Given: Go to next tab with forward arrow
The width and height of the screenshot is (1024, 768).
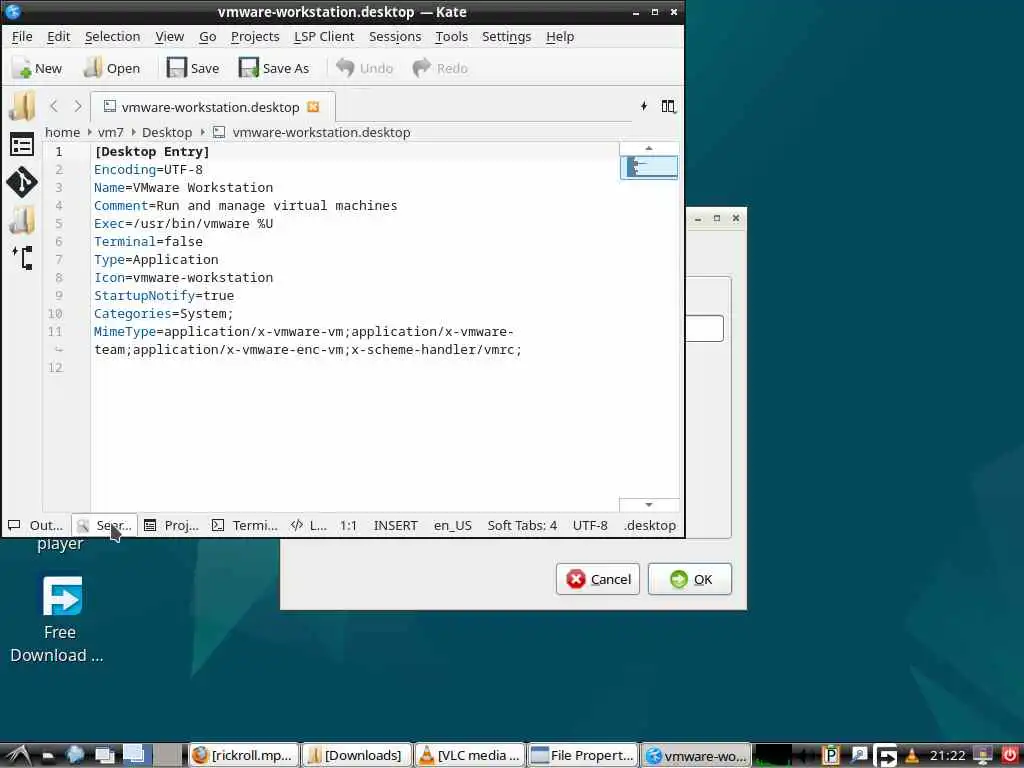Looking at the screenshot, I should coord(77,106).
